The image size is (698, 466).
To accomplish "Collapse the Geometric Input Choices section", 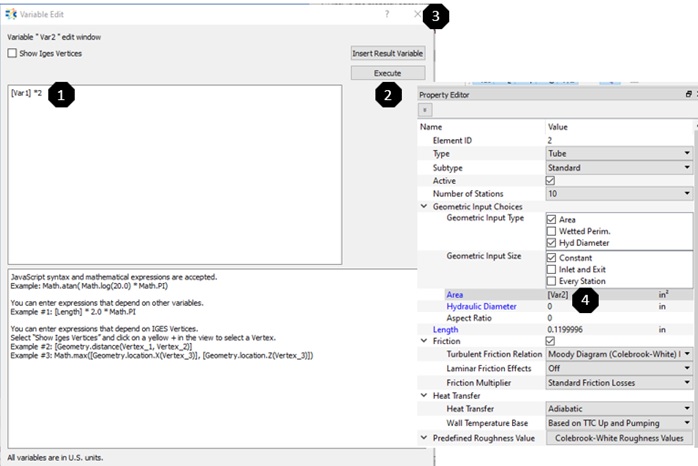I will (x=424, y=206).
